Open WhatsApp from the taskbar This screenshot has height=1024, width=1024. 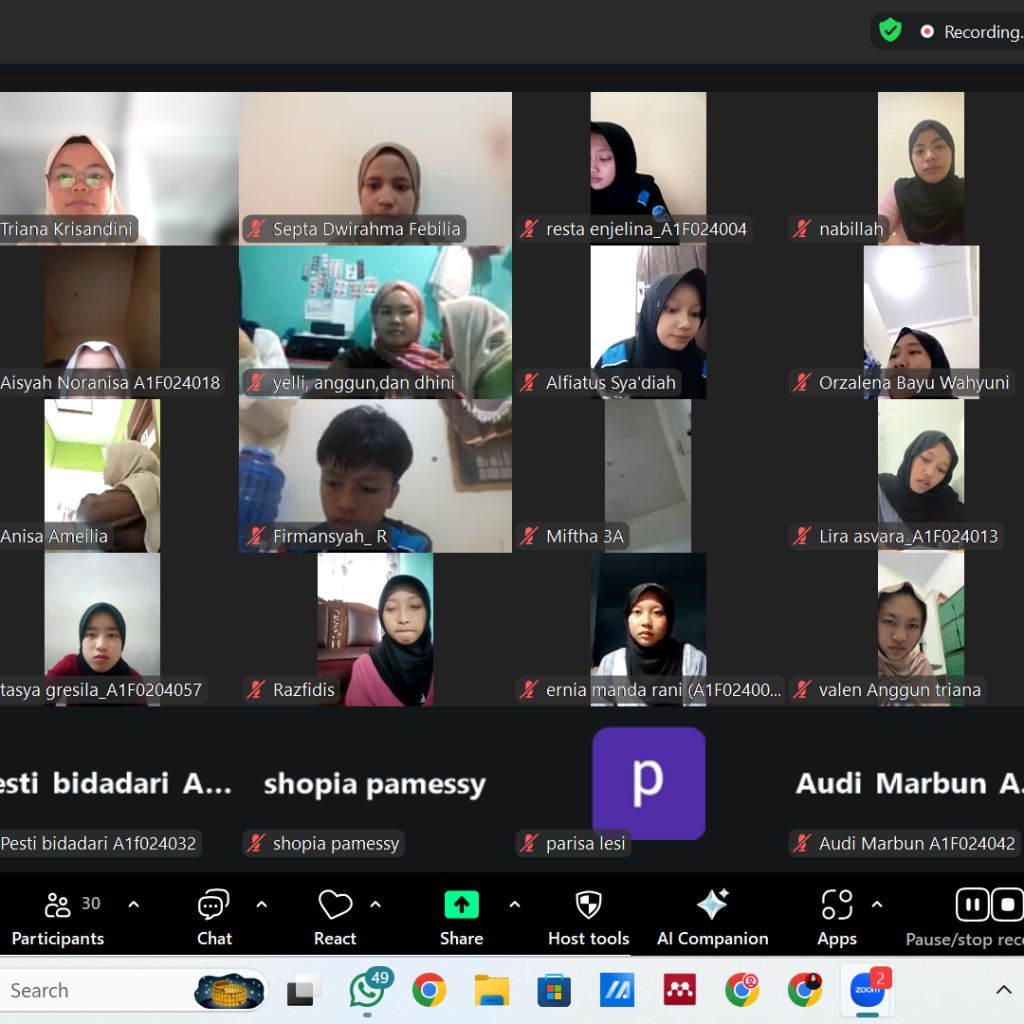[367, 990]
